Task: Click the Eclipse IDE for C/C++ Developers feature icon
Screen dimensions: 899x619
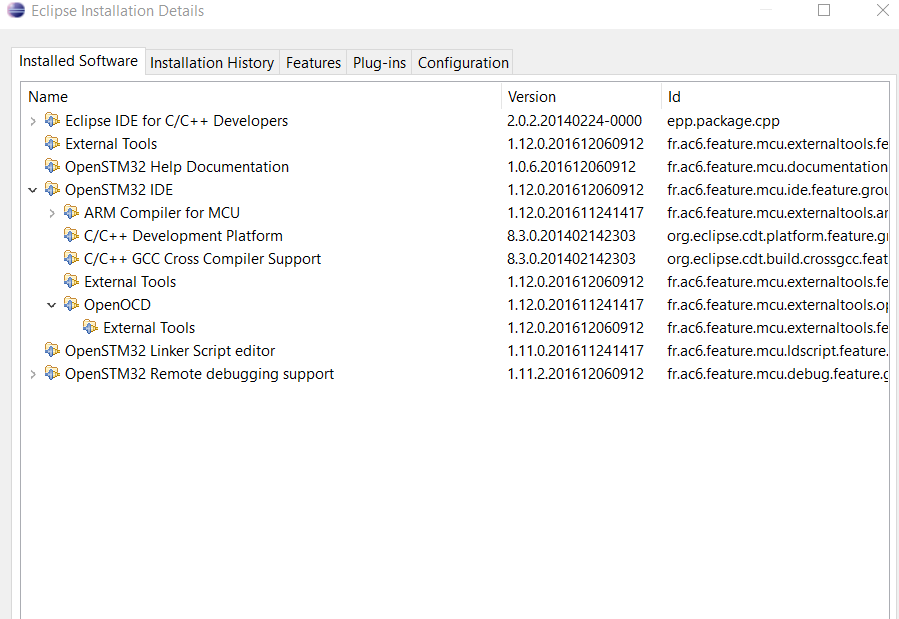Action: [x=52, y=121]
